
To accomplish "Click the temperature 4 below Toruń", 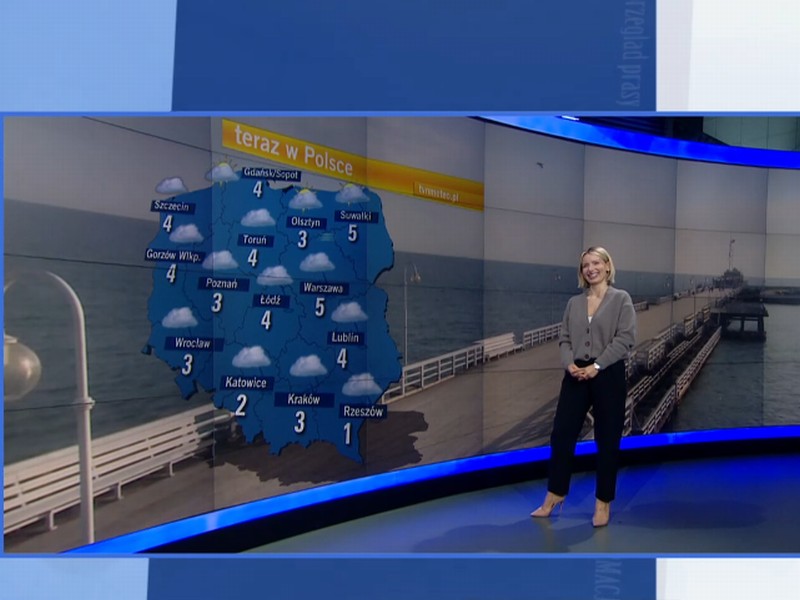I will click(x=253, y=258).
